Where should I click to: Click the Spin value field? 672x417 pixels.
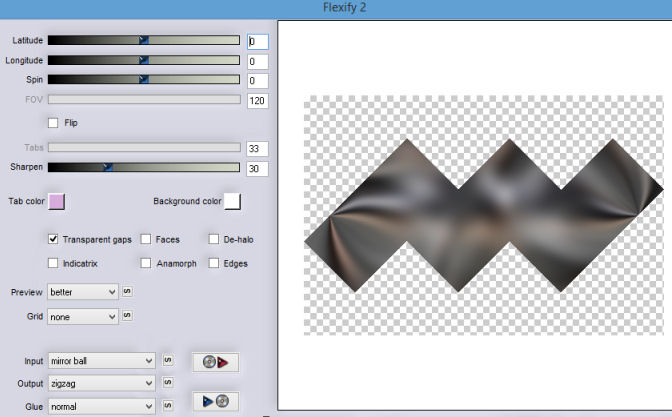click(x=258, y=81)
